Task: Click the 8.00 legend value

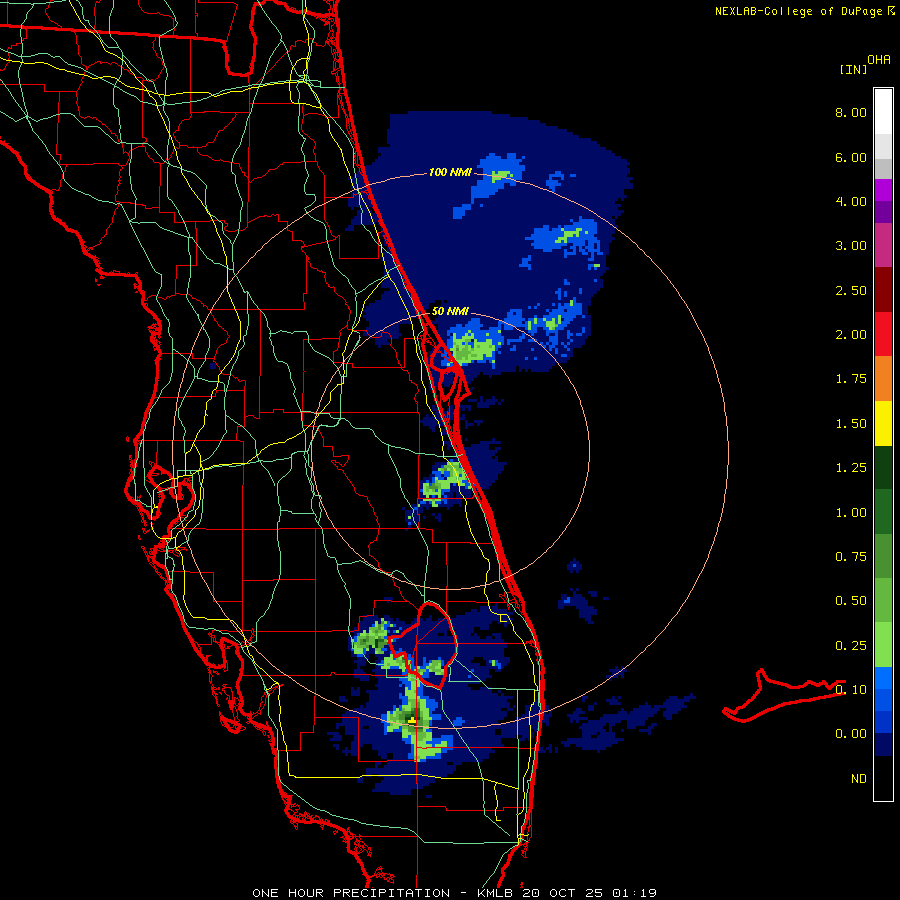Action: (851, 112)
